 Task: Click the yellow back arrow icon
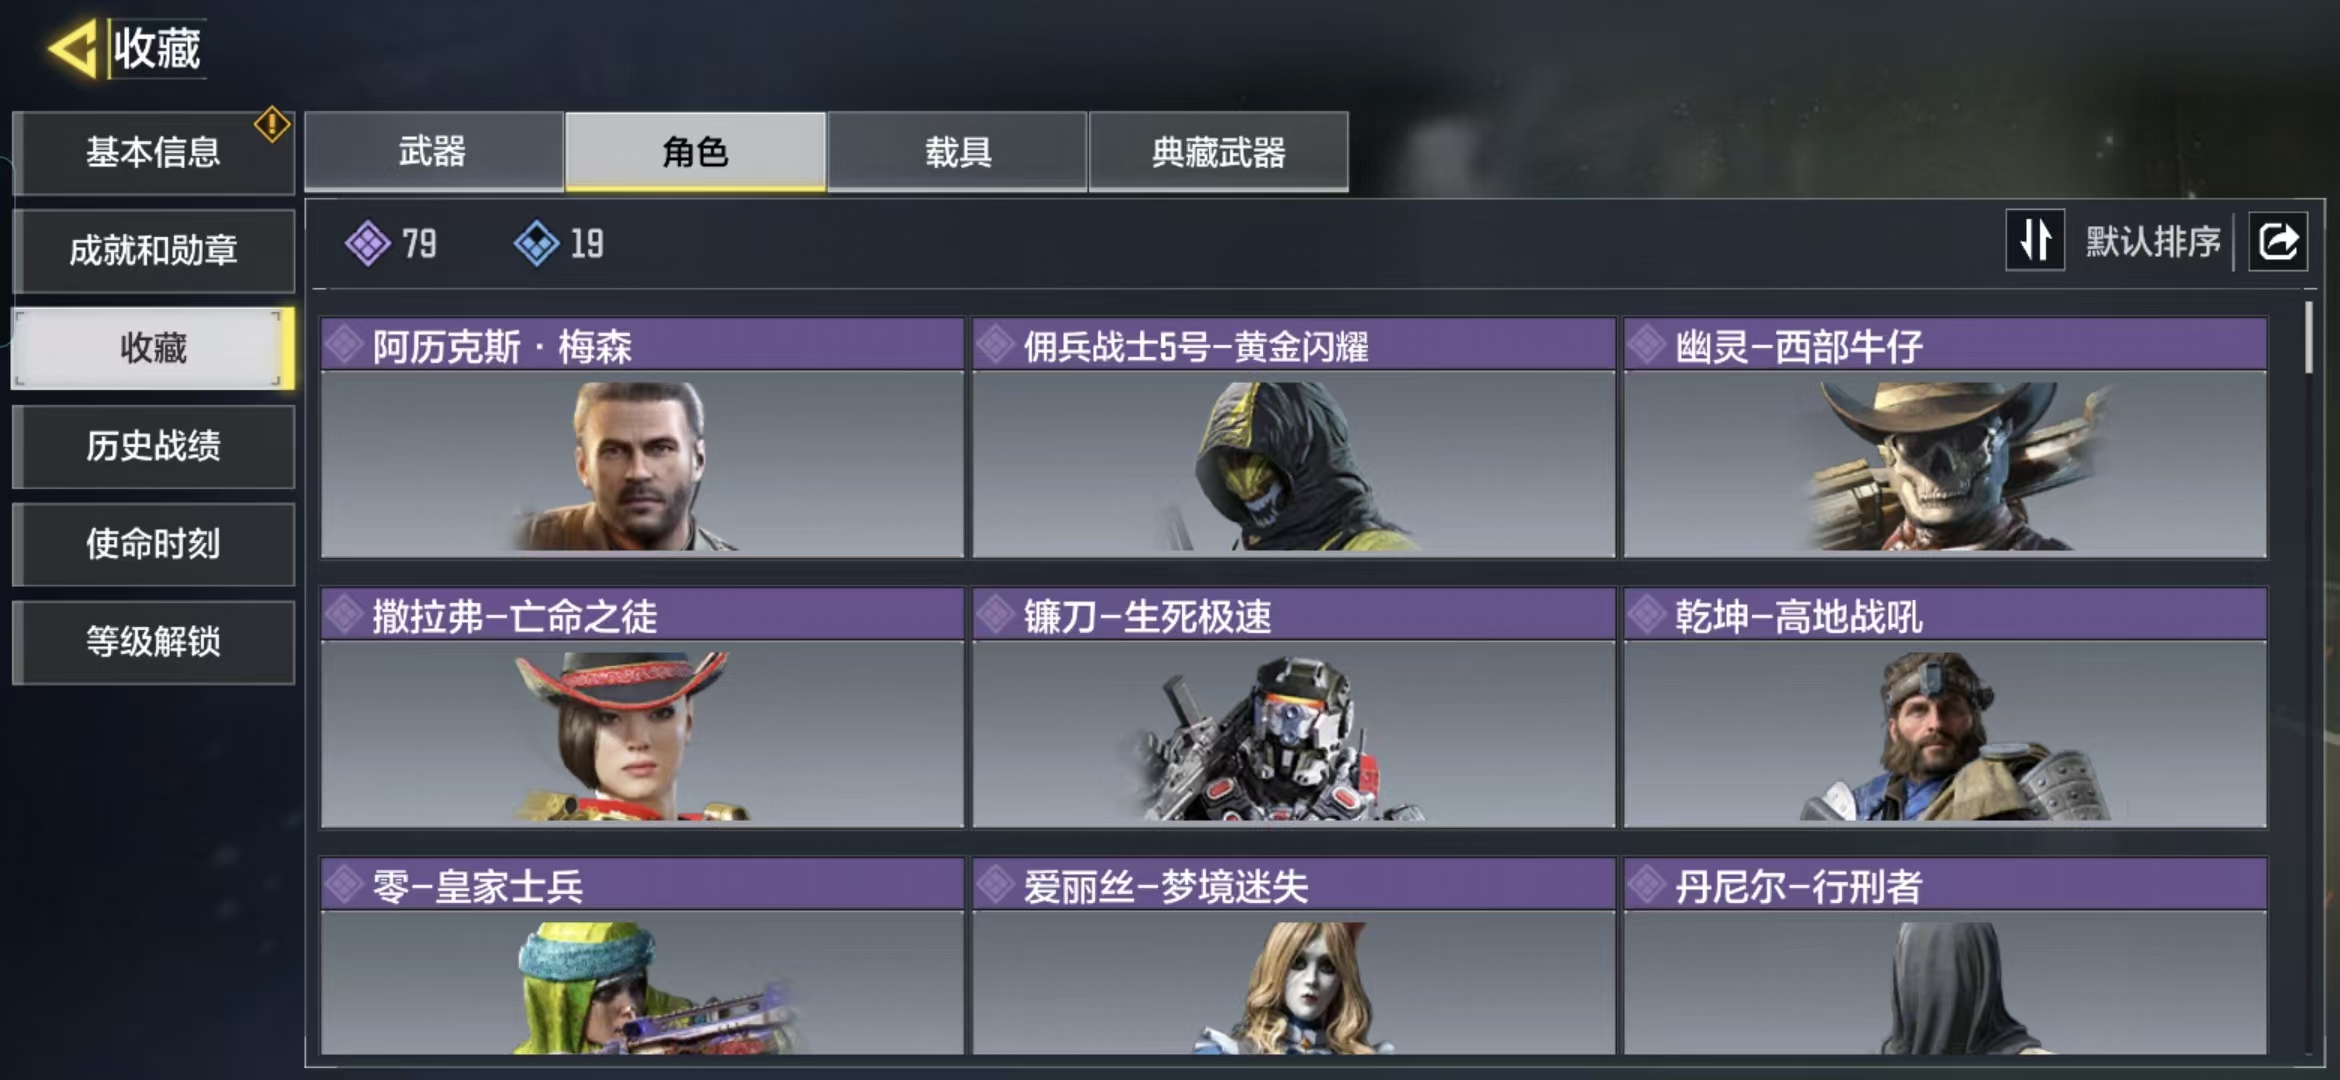72,48
